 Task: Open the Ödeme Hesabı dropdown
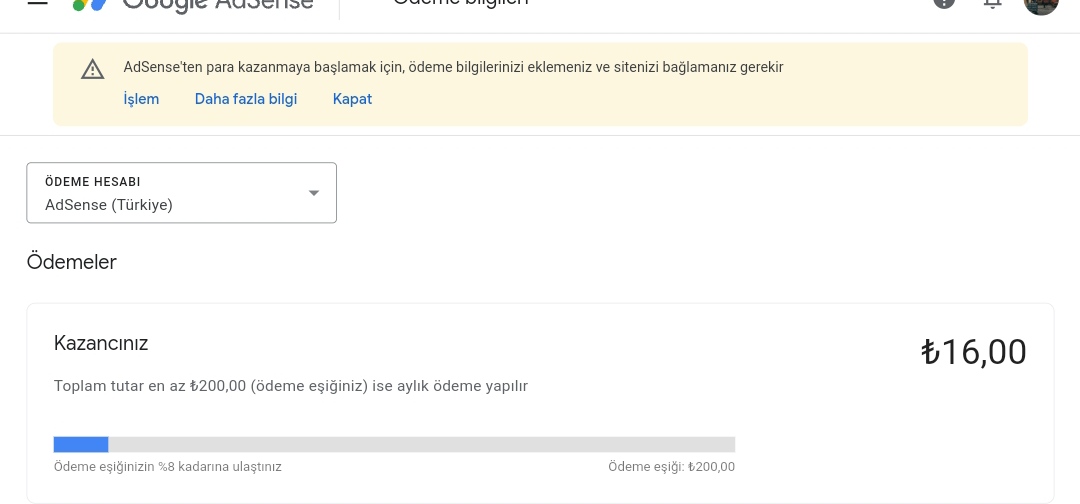(x=181, y=193)
